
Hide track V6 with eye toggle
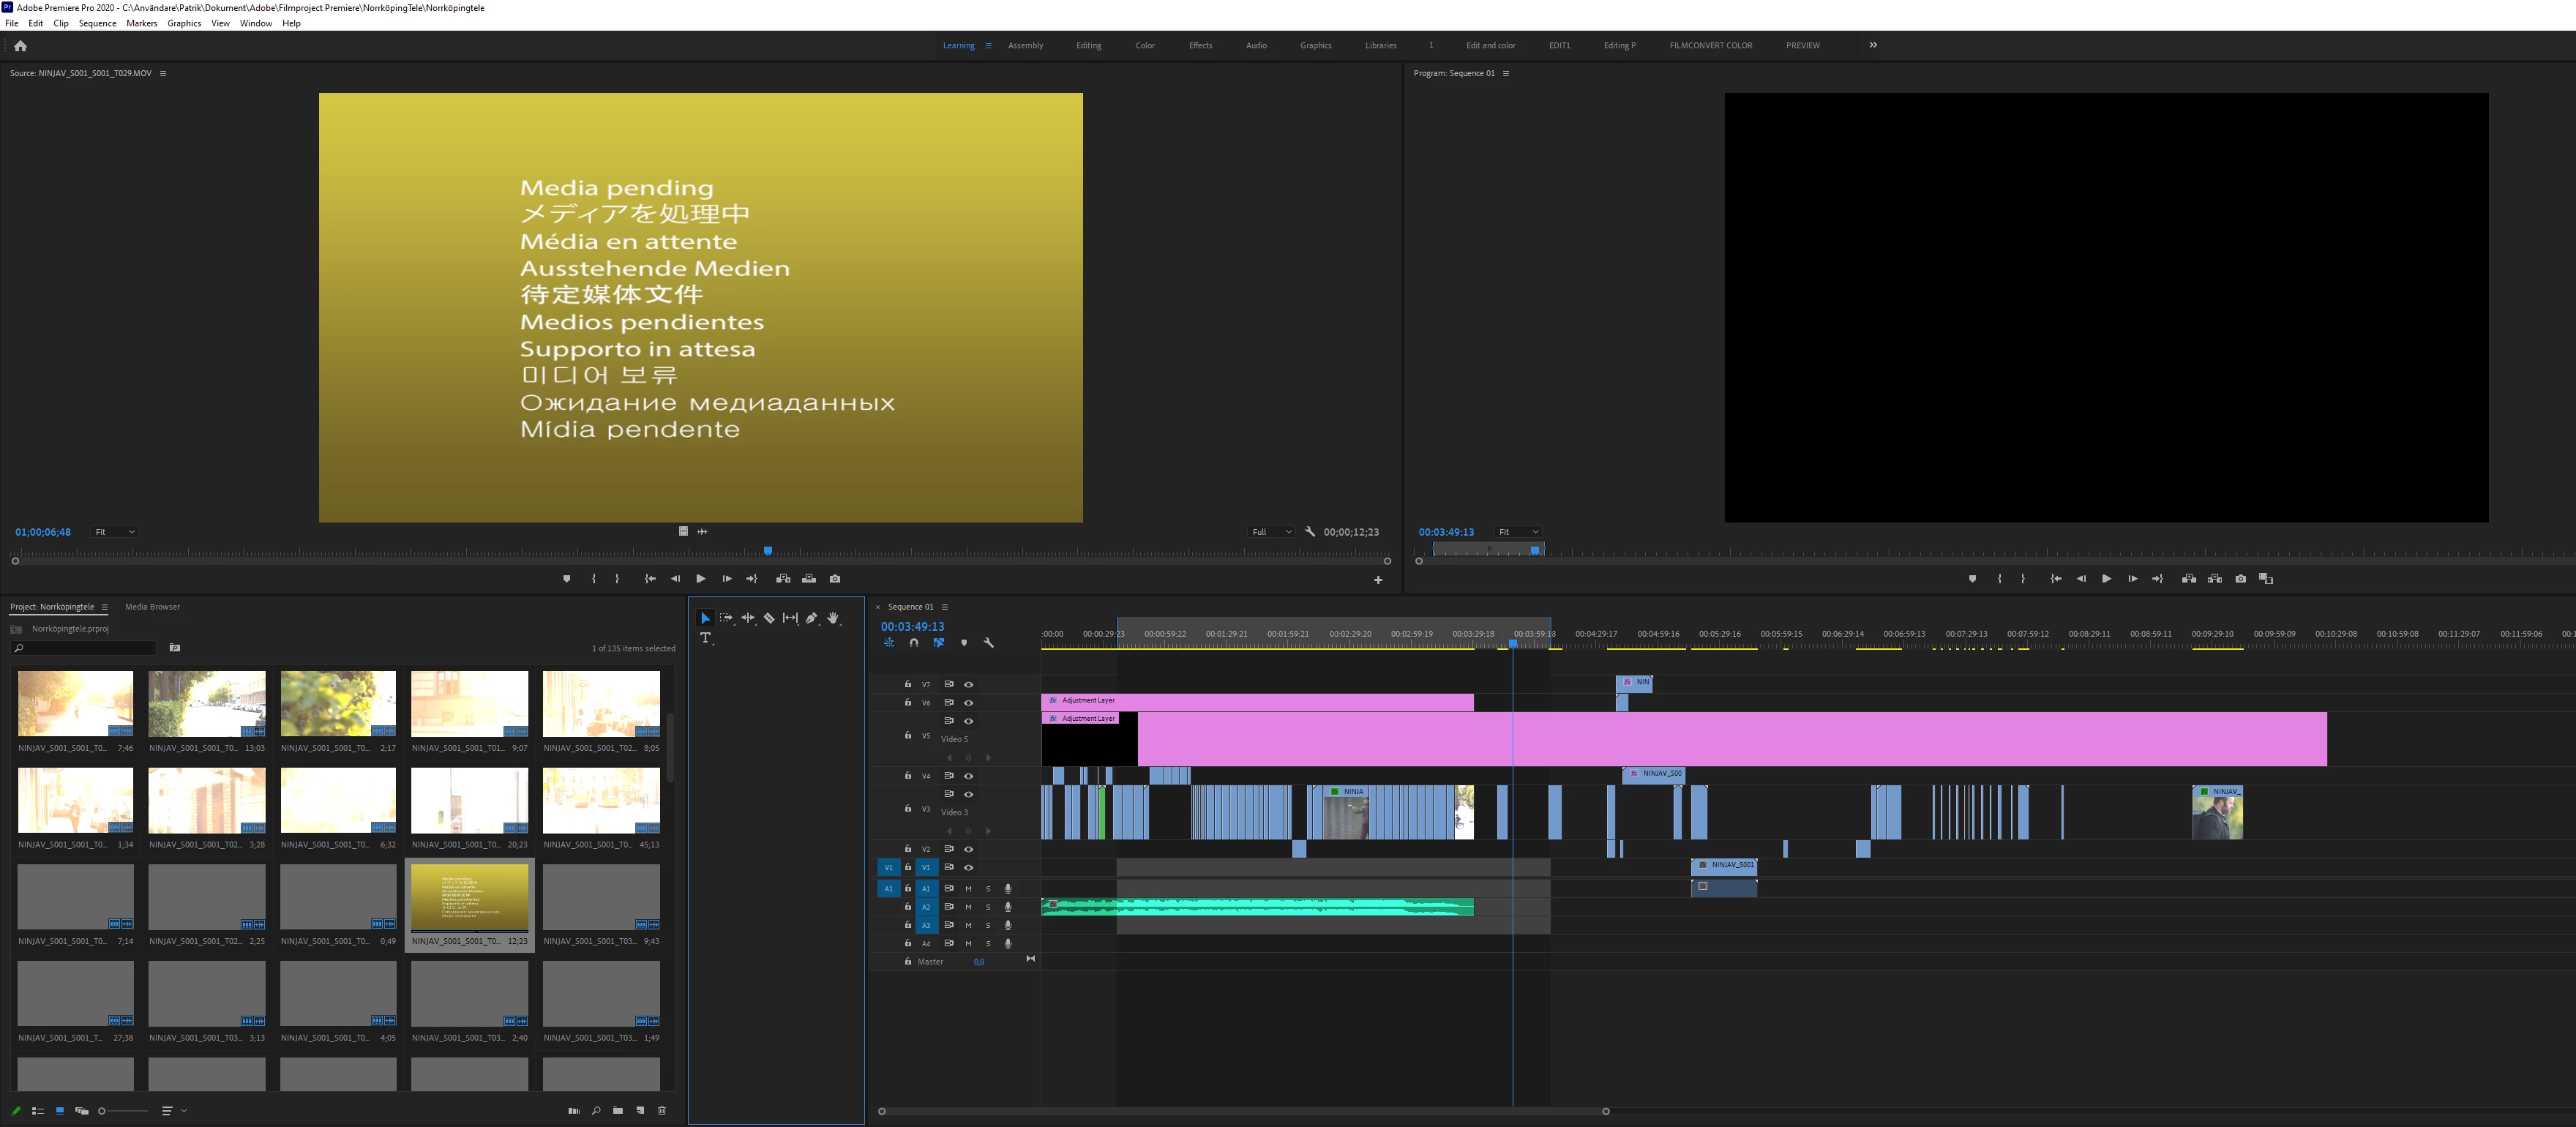pos(968,703)
